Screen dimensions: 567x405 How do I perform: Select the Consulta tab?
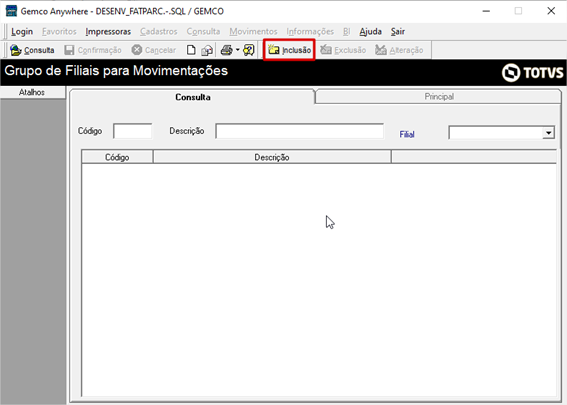(x=193, y=97)
